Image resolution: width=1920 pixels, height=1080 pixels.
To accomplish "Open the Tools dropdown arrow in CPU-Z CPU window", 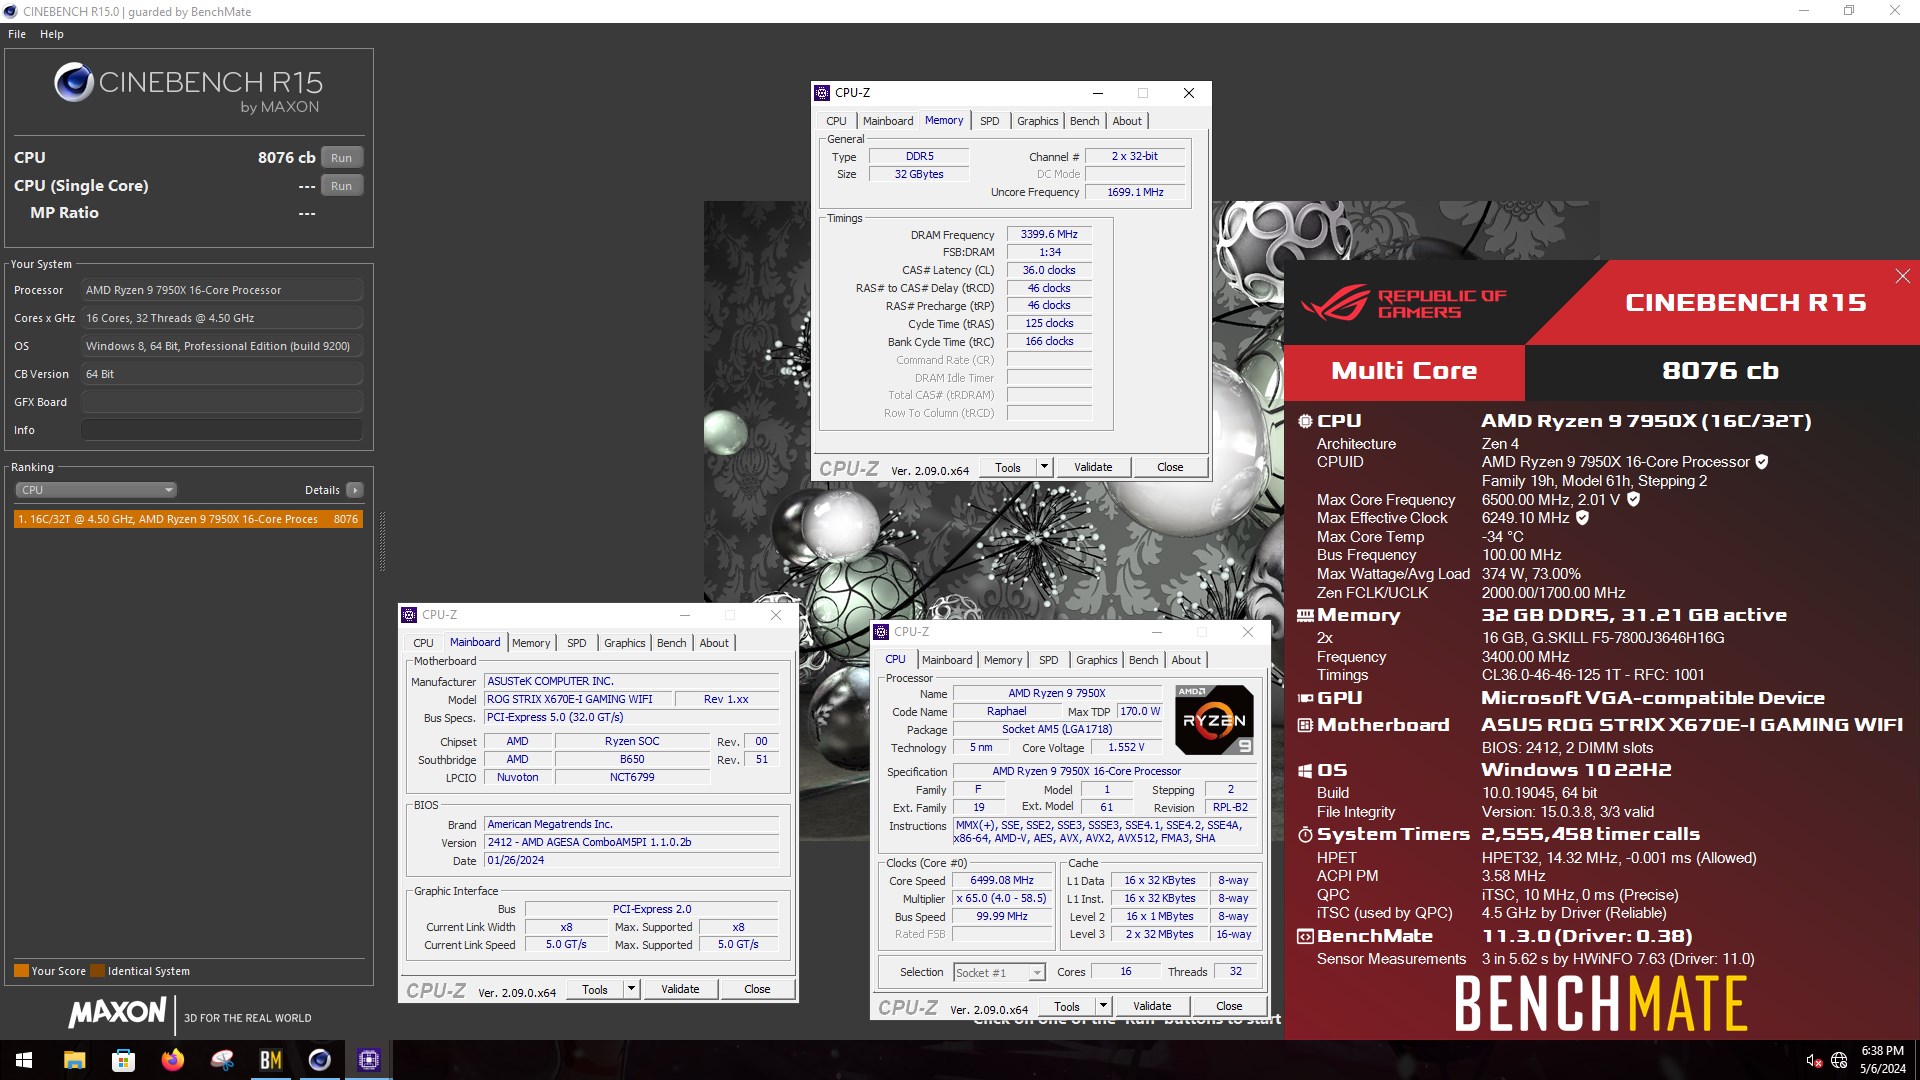I will pos(1103,1006).
